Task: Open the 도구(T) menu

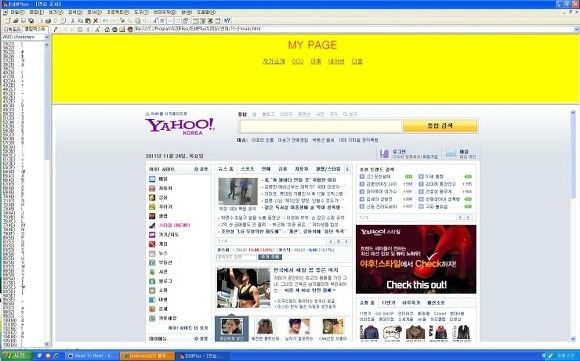Action: click(x=141, y=12)
